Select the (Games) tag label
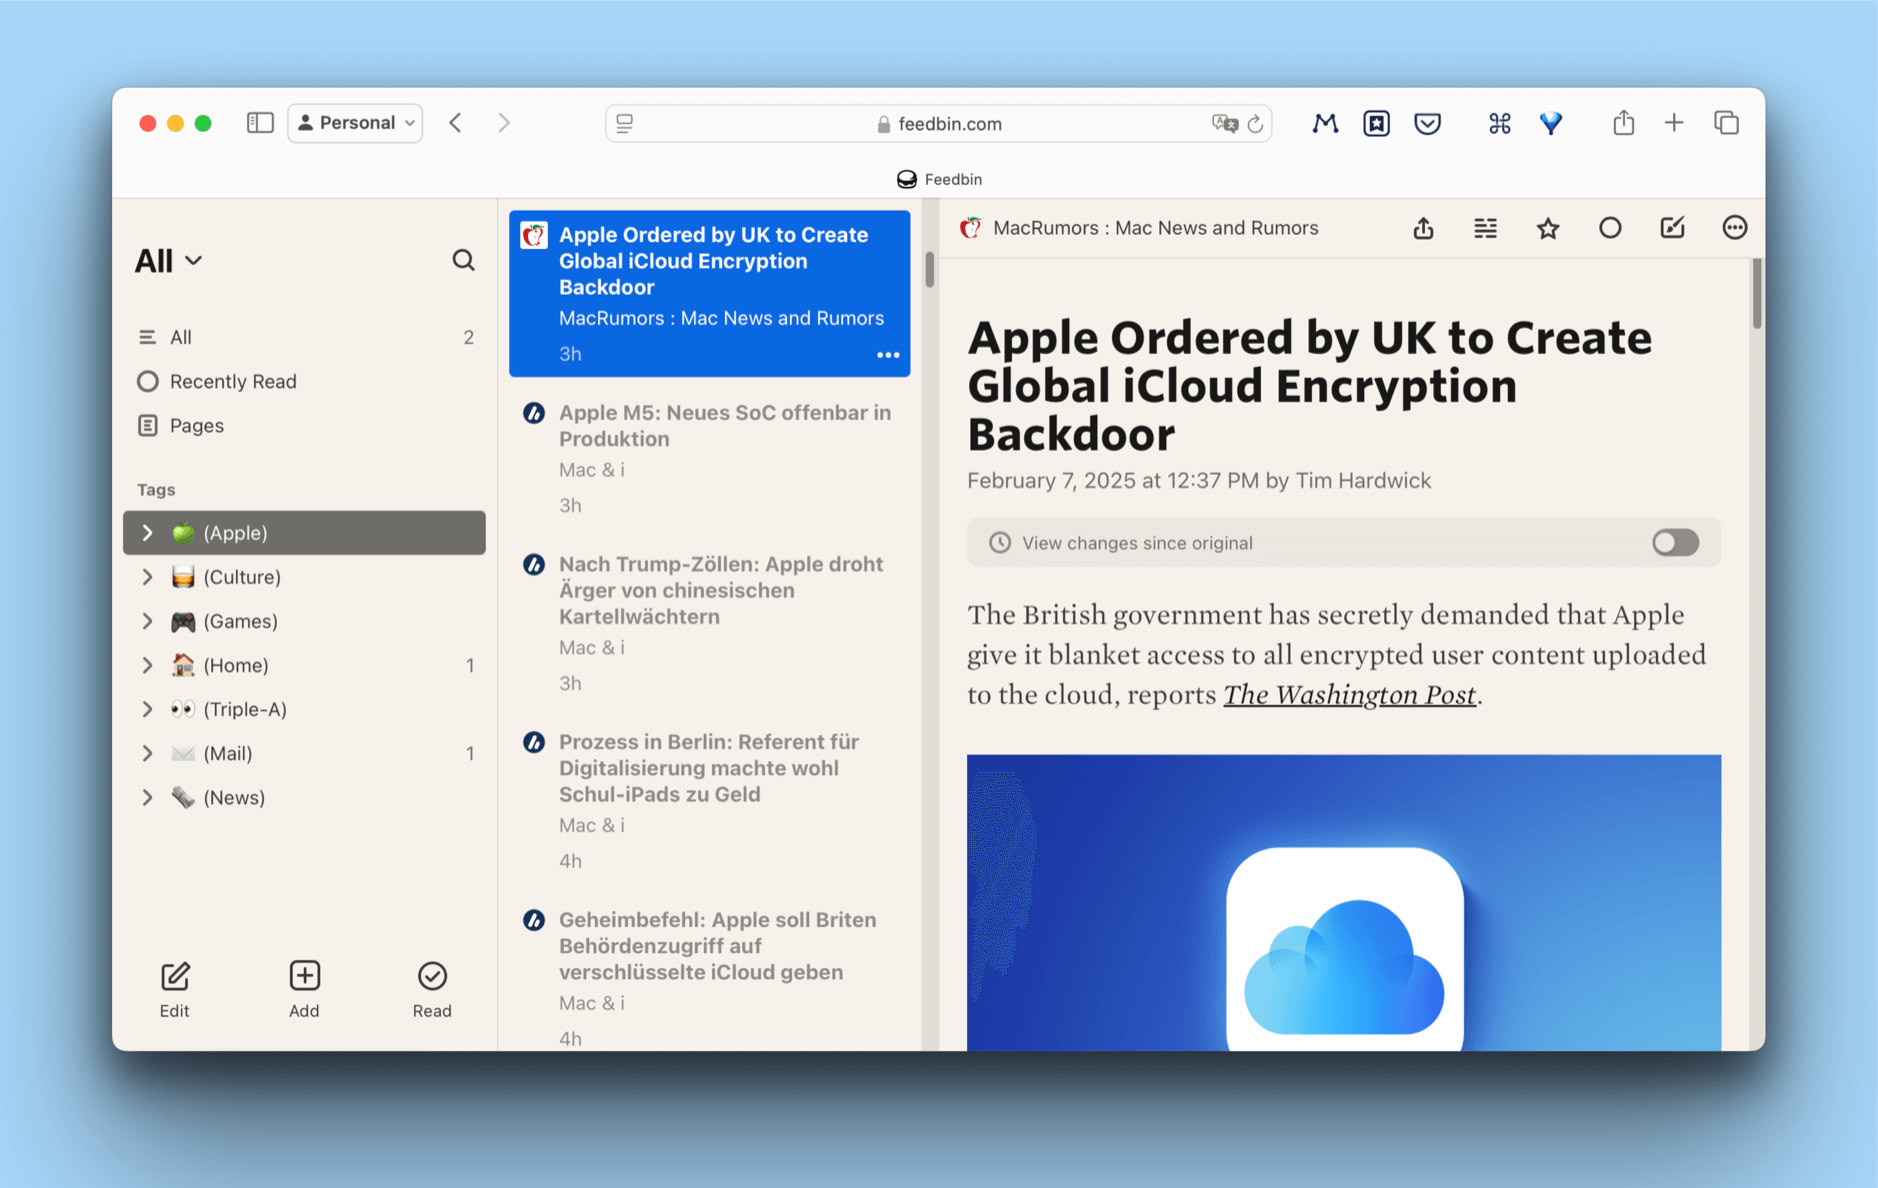The width and height of the screenshot is (1878, 1188). (x=240, y=621)
